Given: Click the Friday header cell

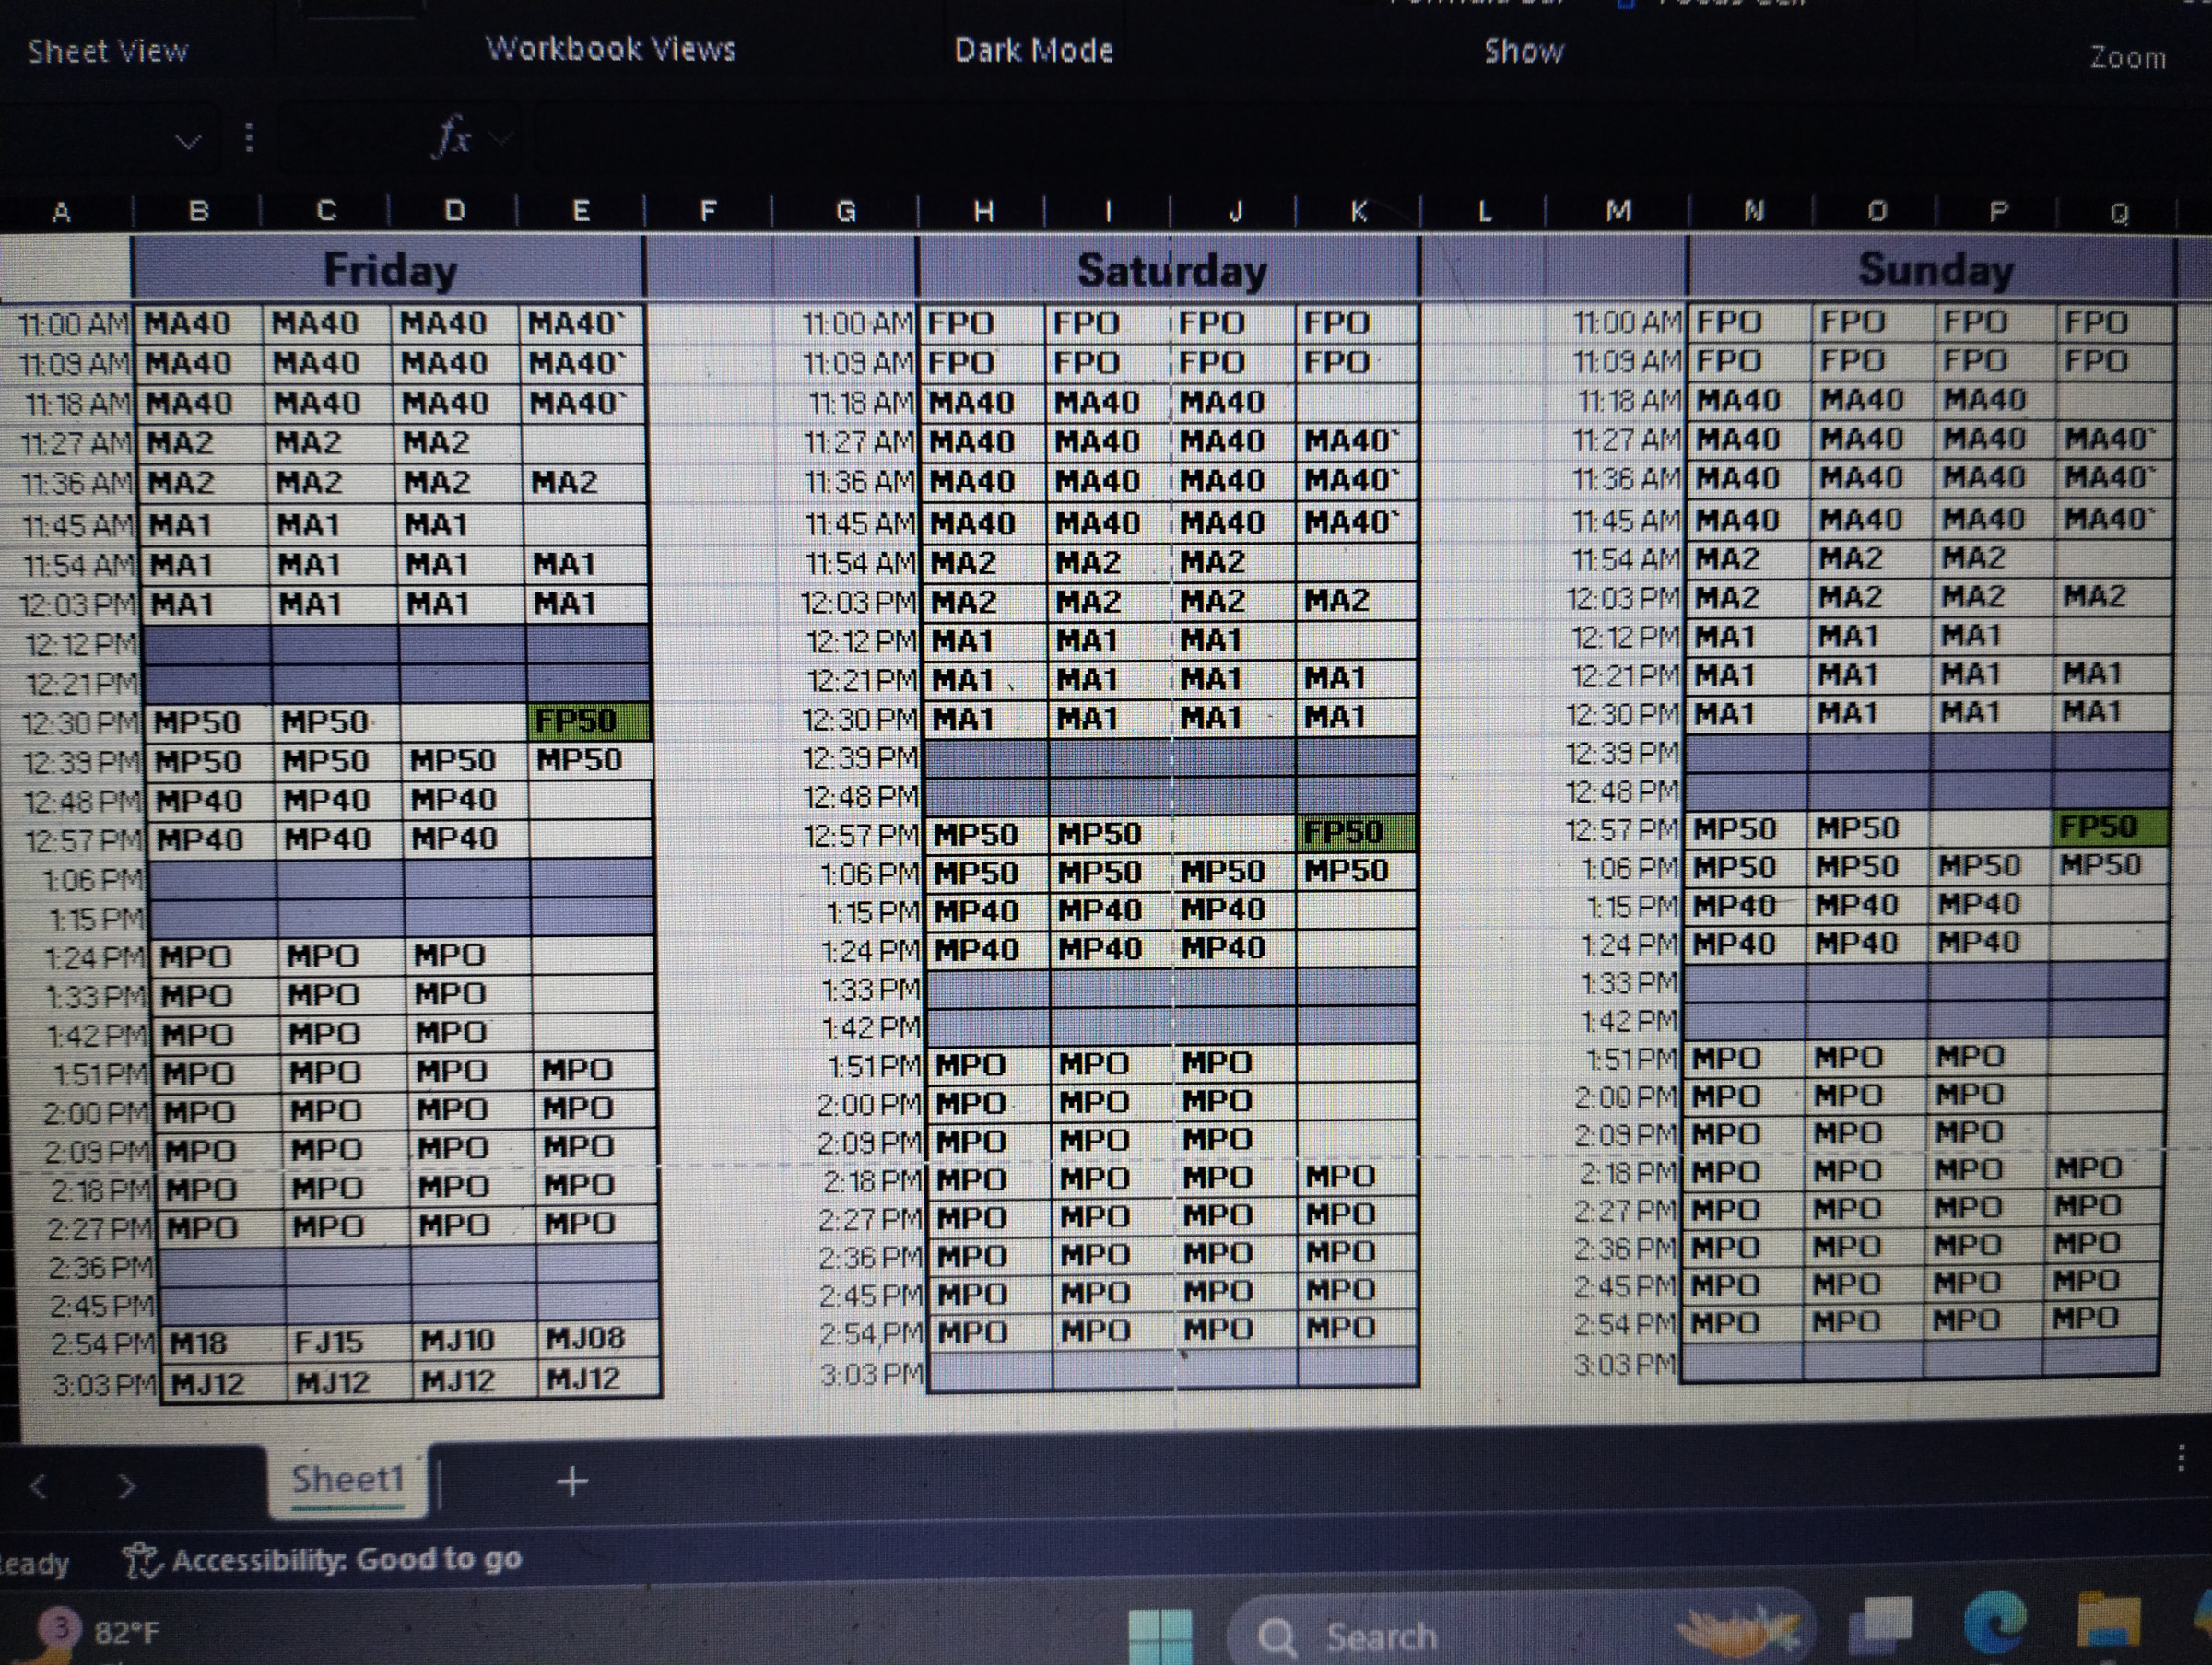Looking at the screenshot, I should [x=390, y=269].
